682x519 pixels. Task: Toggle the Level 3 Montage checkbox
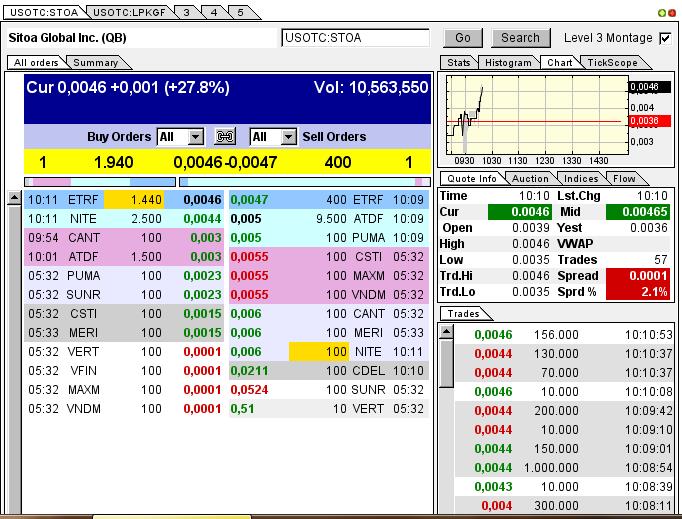click(x=665, y=38)
